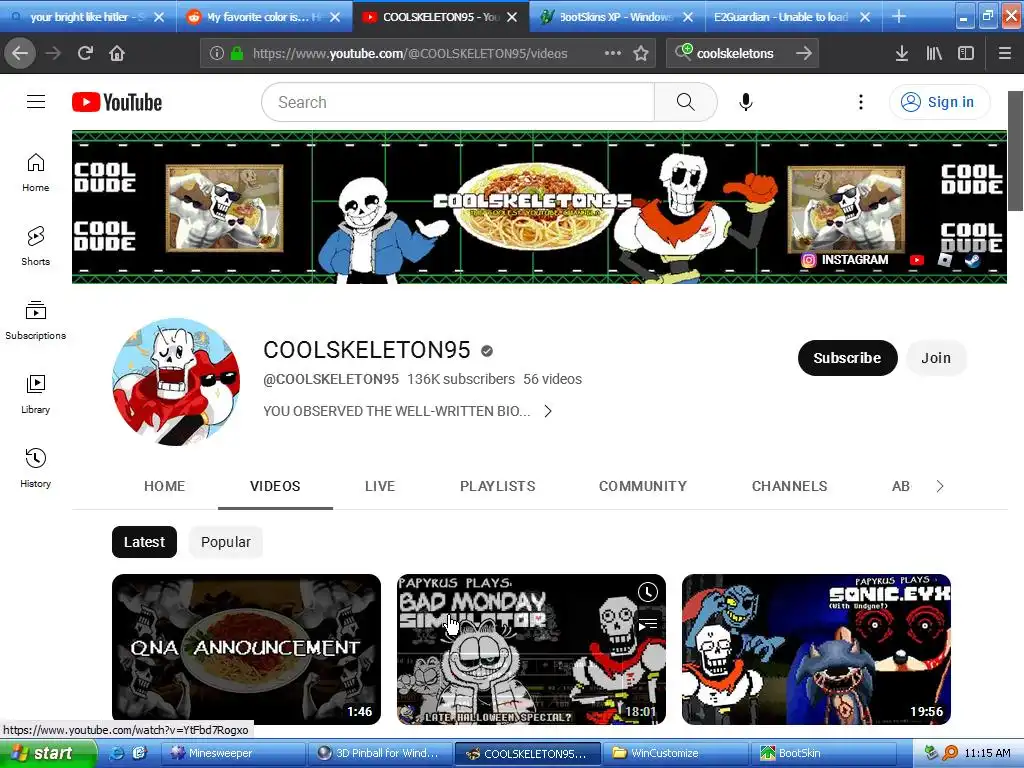Click the browser Forward arrow button
This screenshot has height=768, width=1024.
pos(53,53)
